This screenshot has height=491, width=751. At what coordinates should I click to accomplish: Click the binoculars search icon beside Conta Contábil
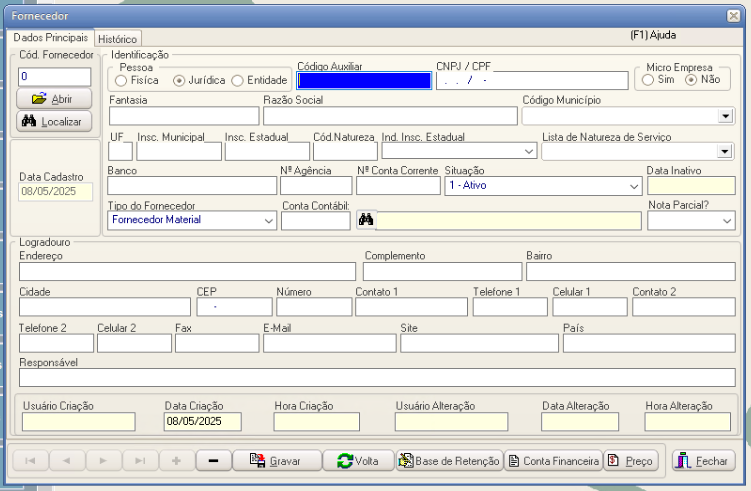point(366,220)
